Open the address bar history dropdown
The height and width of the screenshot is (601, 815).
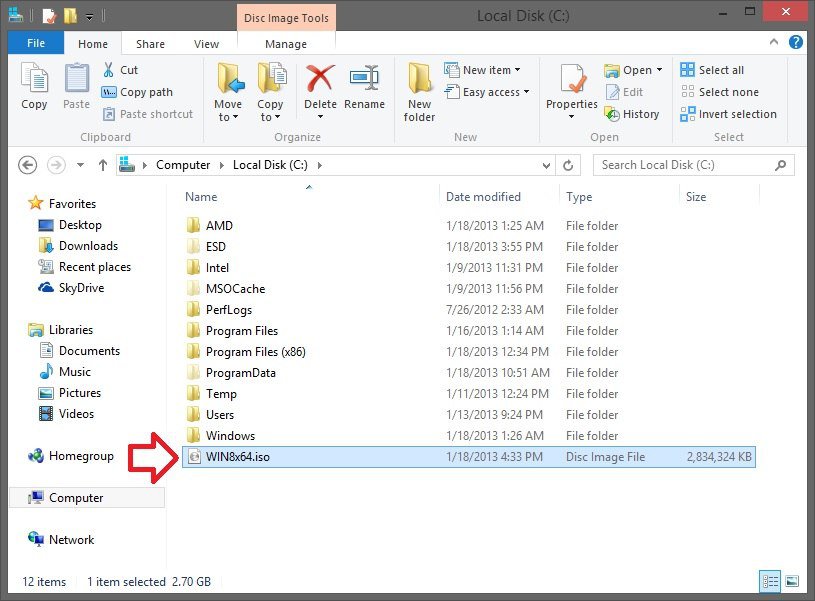[546, 165]
